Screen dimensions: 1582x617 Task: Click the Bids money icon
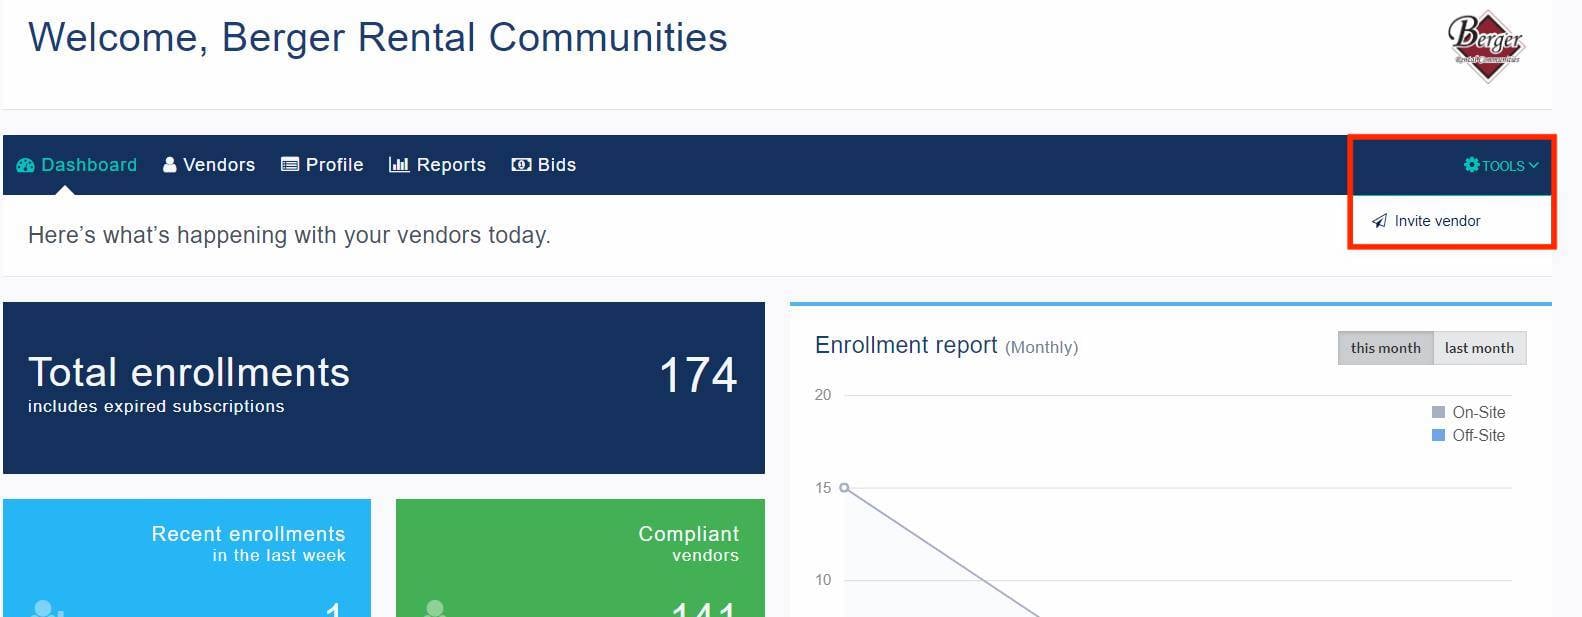[521, 165]
